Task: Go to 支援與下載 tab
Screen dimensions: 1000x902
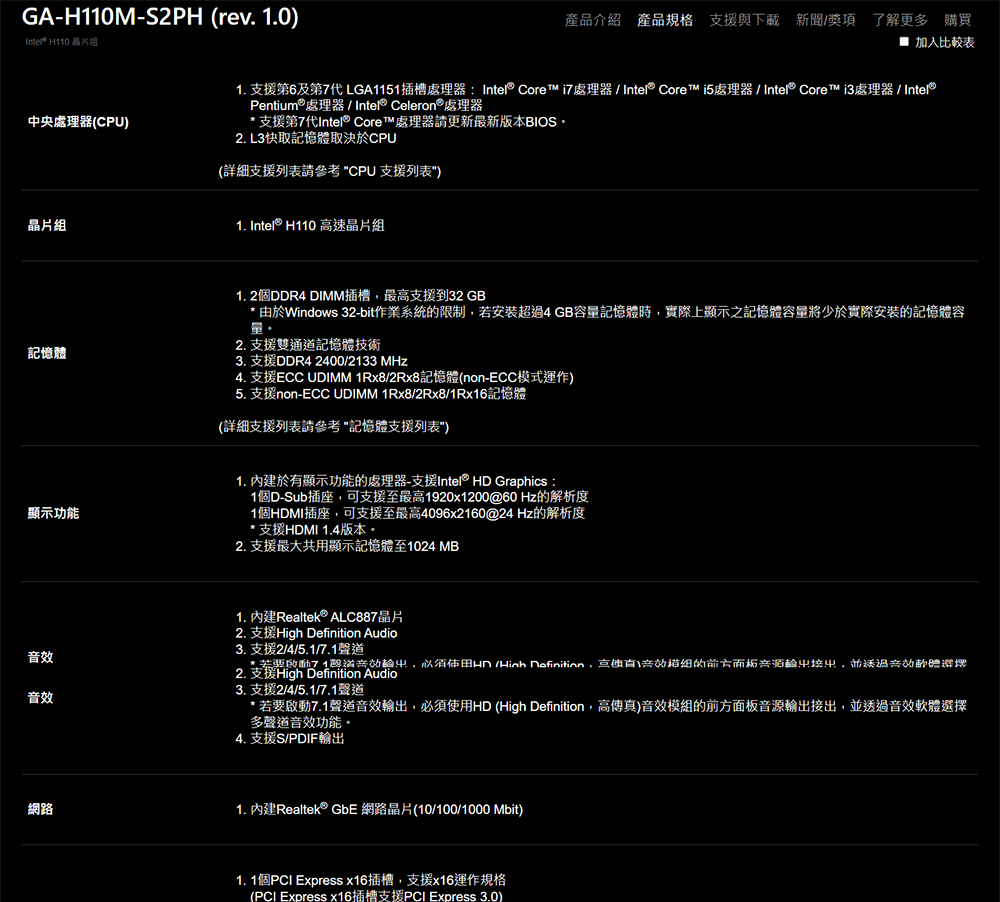Action: tap(744, 20)
